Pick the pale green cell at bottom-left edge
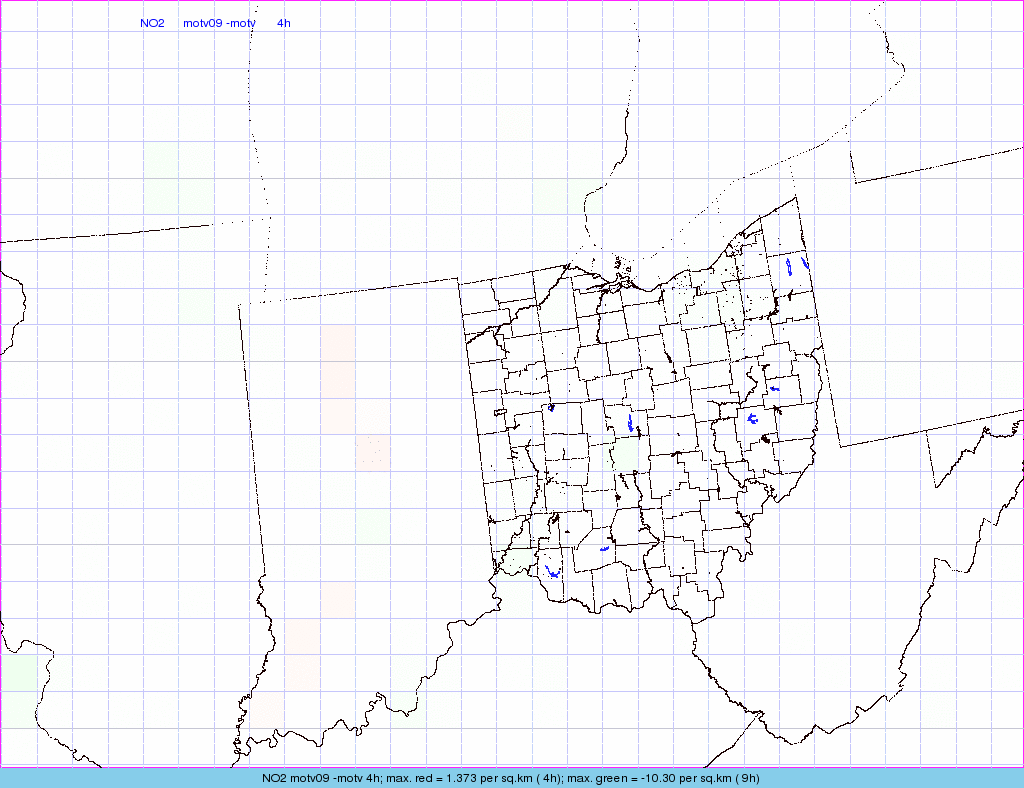Viewport: 1024px width, 788px height. pos(18,688)
